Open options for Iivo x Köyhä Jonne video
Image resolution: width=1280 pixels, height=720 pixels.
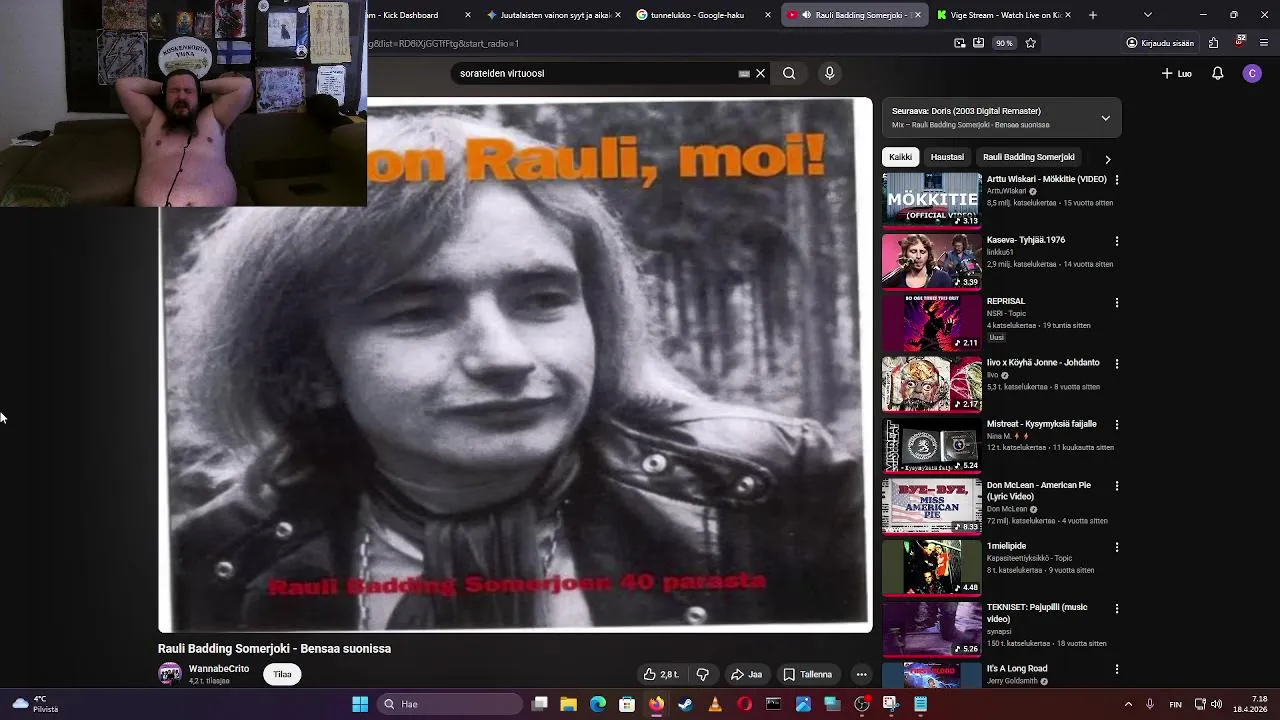[1117, 364]
